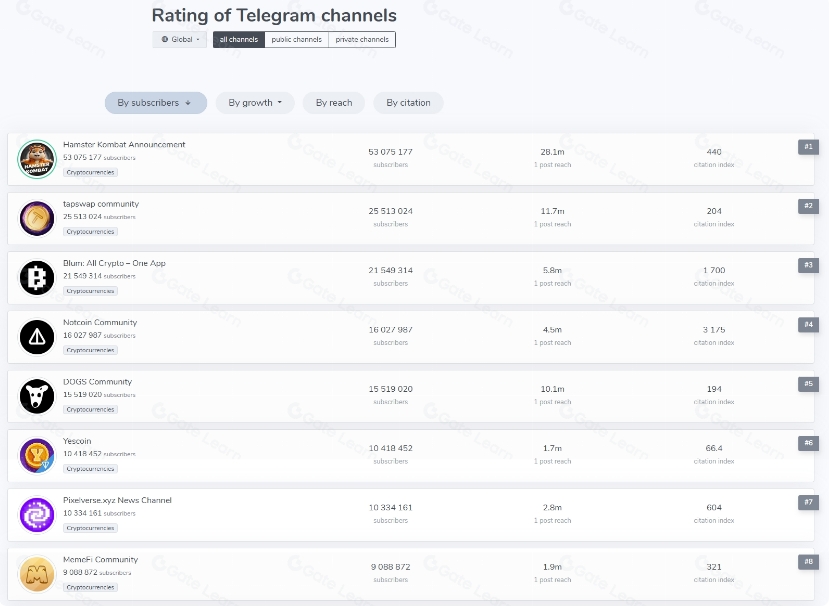Open Pixelverse.xyz News Channel link
This screenshot has width=829, height=606.
tap(117, 500)
